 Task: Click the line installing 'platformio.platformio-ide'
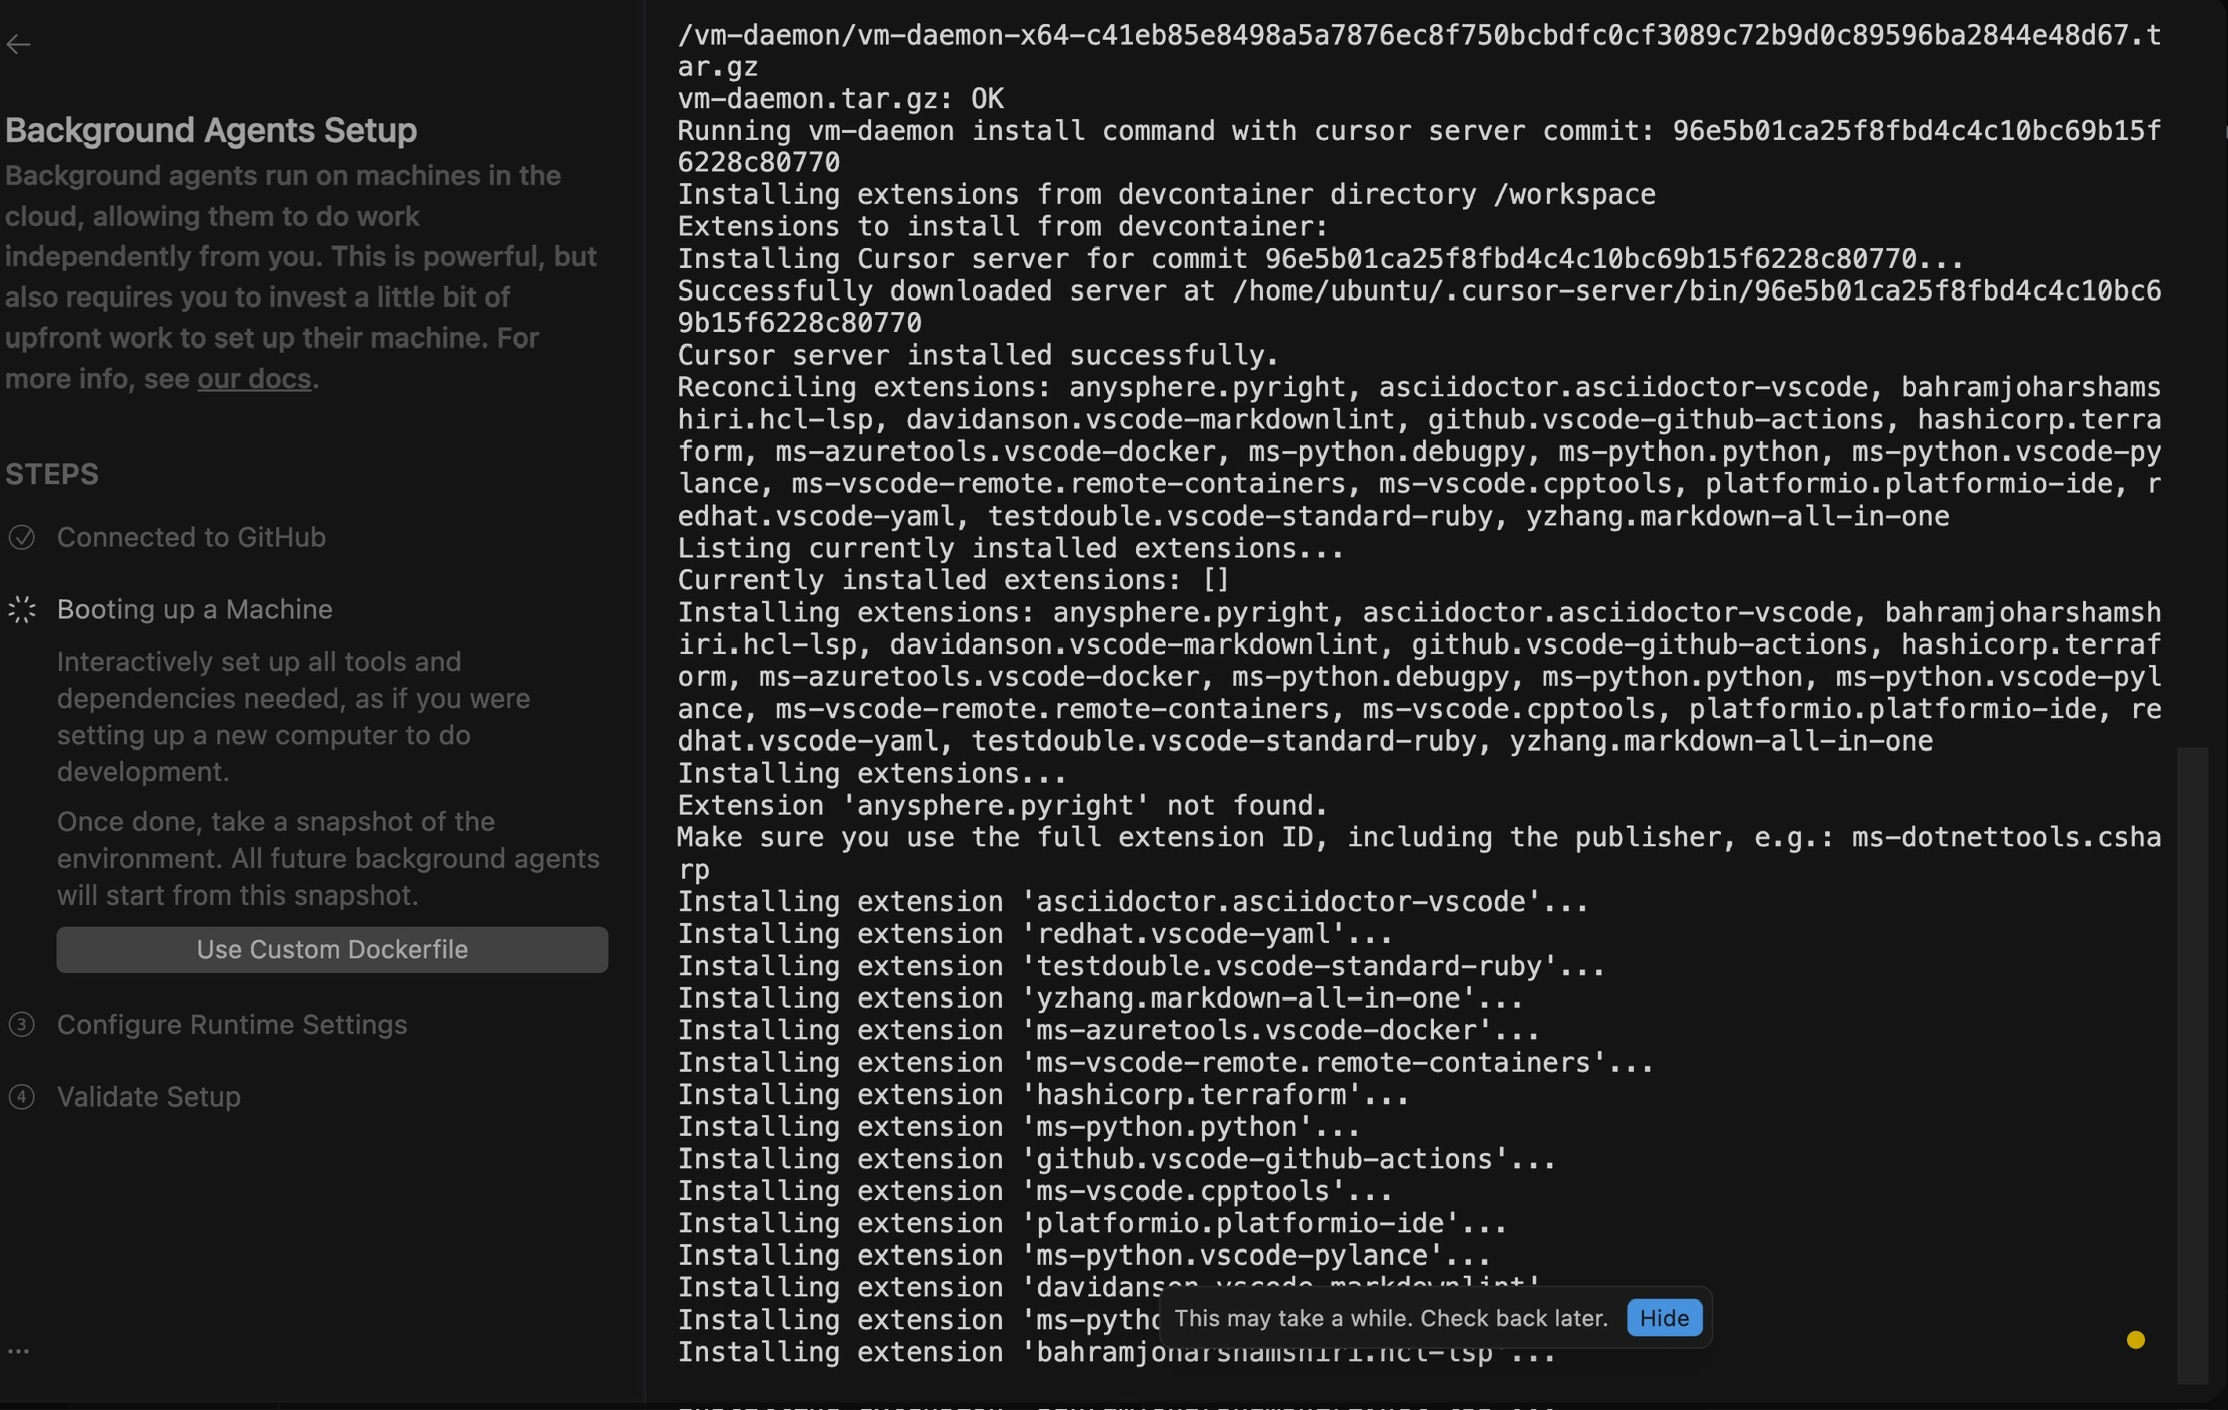click(1092, 1223)
